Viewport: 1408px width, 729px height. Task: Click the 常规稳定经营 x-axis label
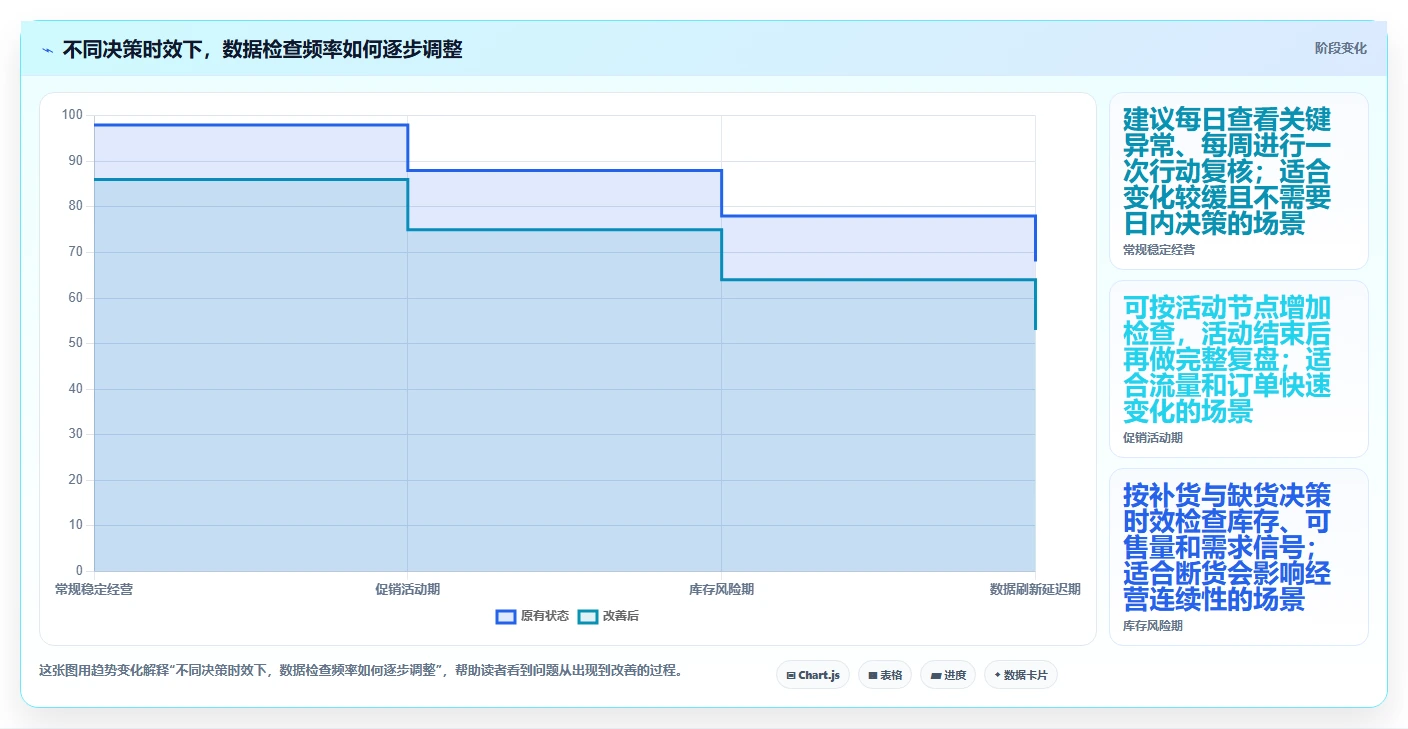click(94, 590)
